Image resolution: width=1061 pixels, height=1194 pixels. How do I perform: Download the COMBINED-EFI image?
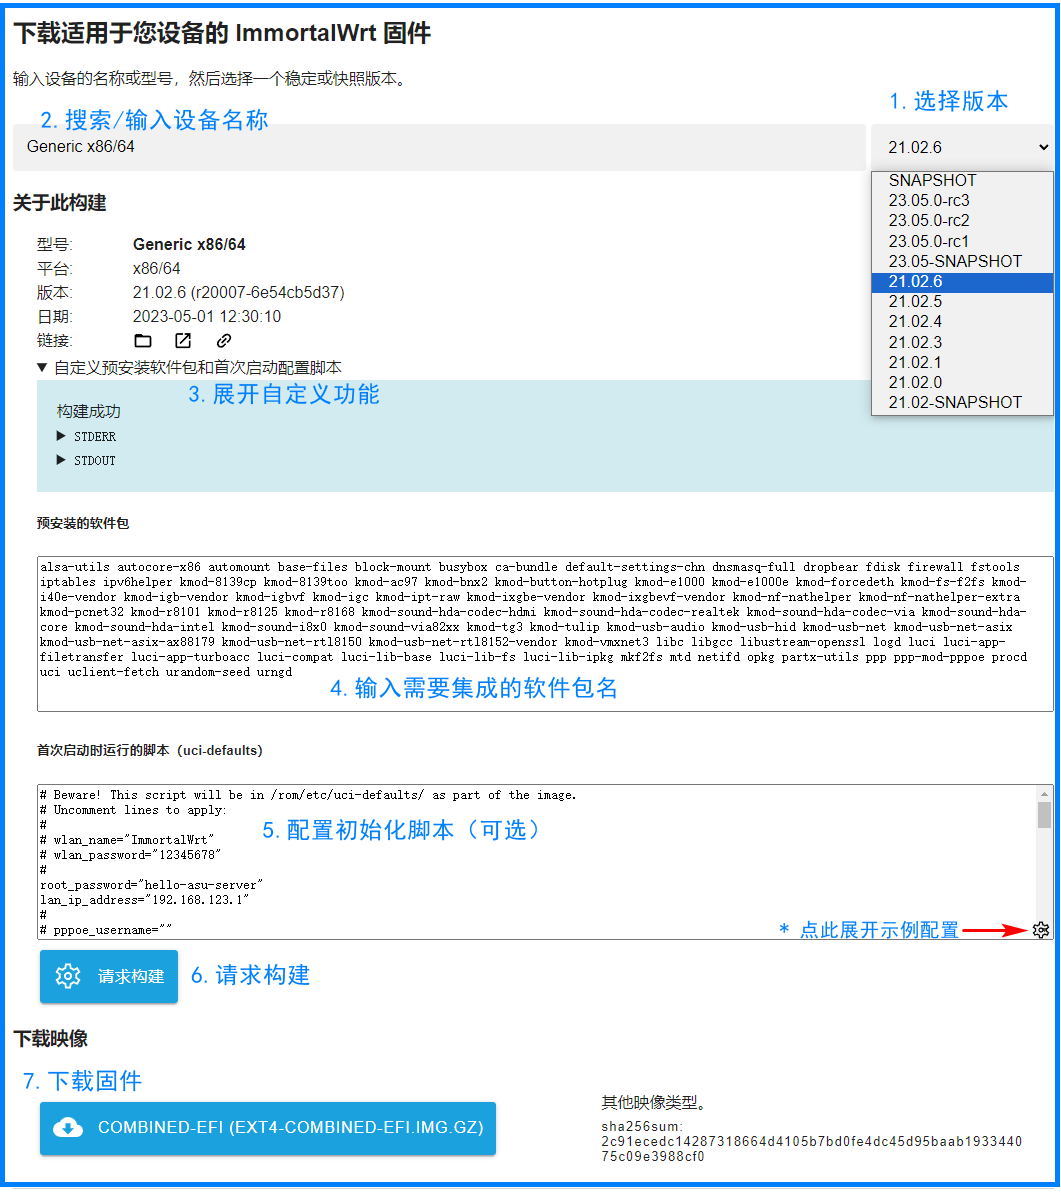(268, 1128)
